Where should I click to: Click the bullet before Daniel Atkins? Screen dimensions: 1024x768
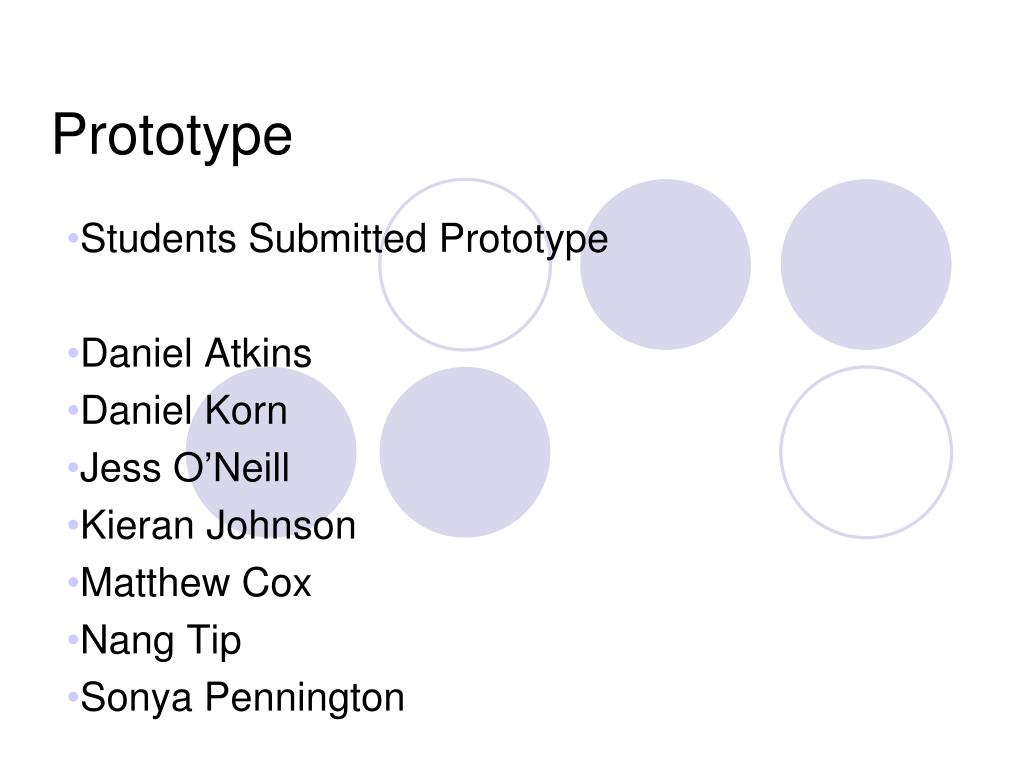pos(73,353)
